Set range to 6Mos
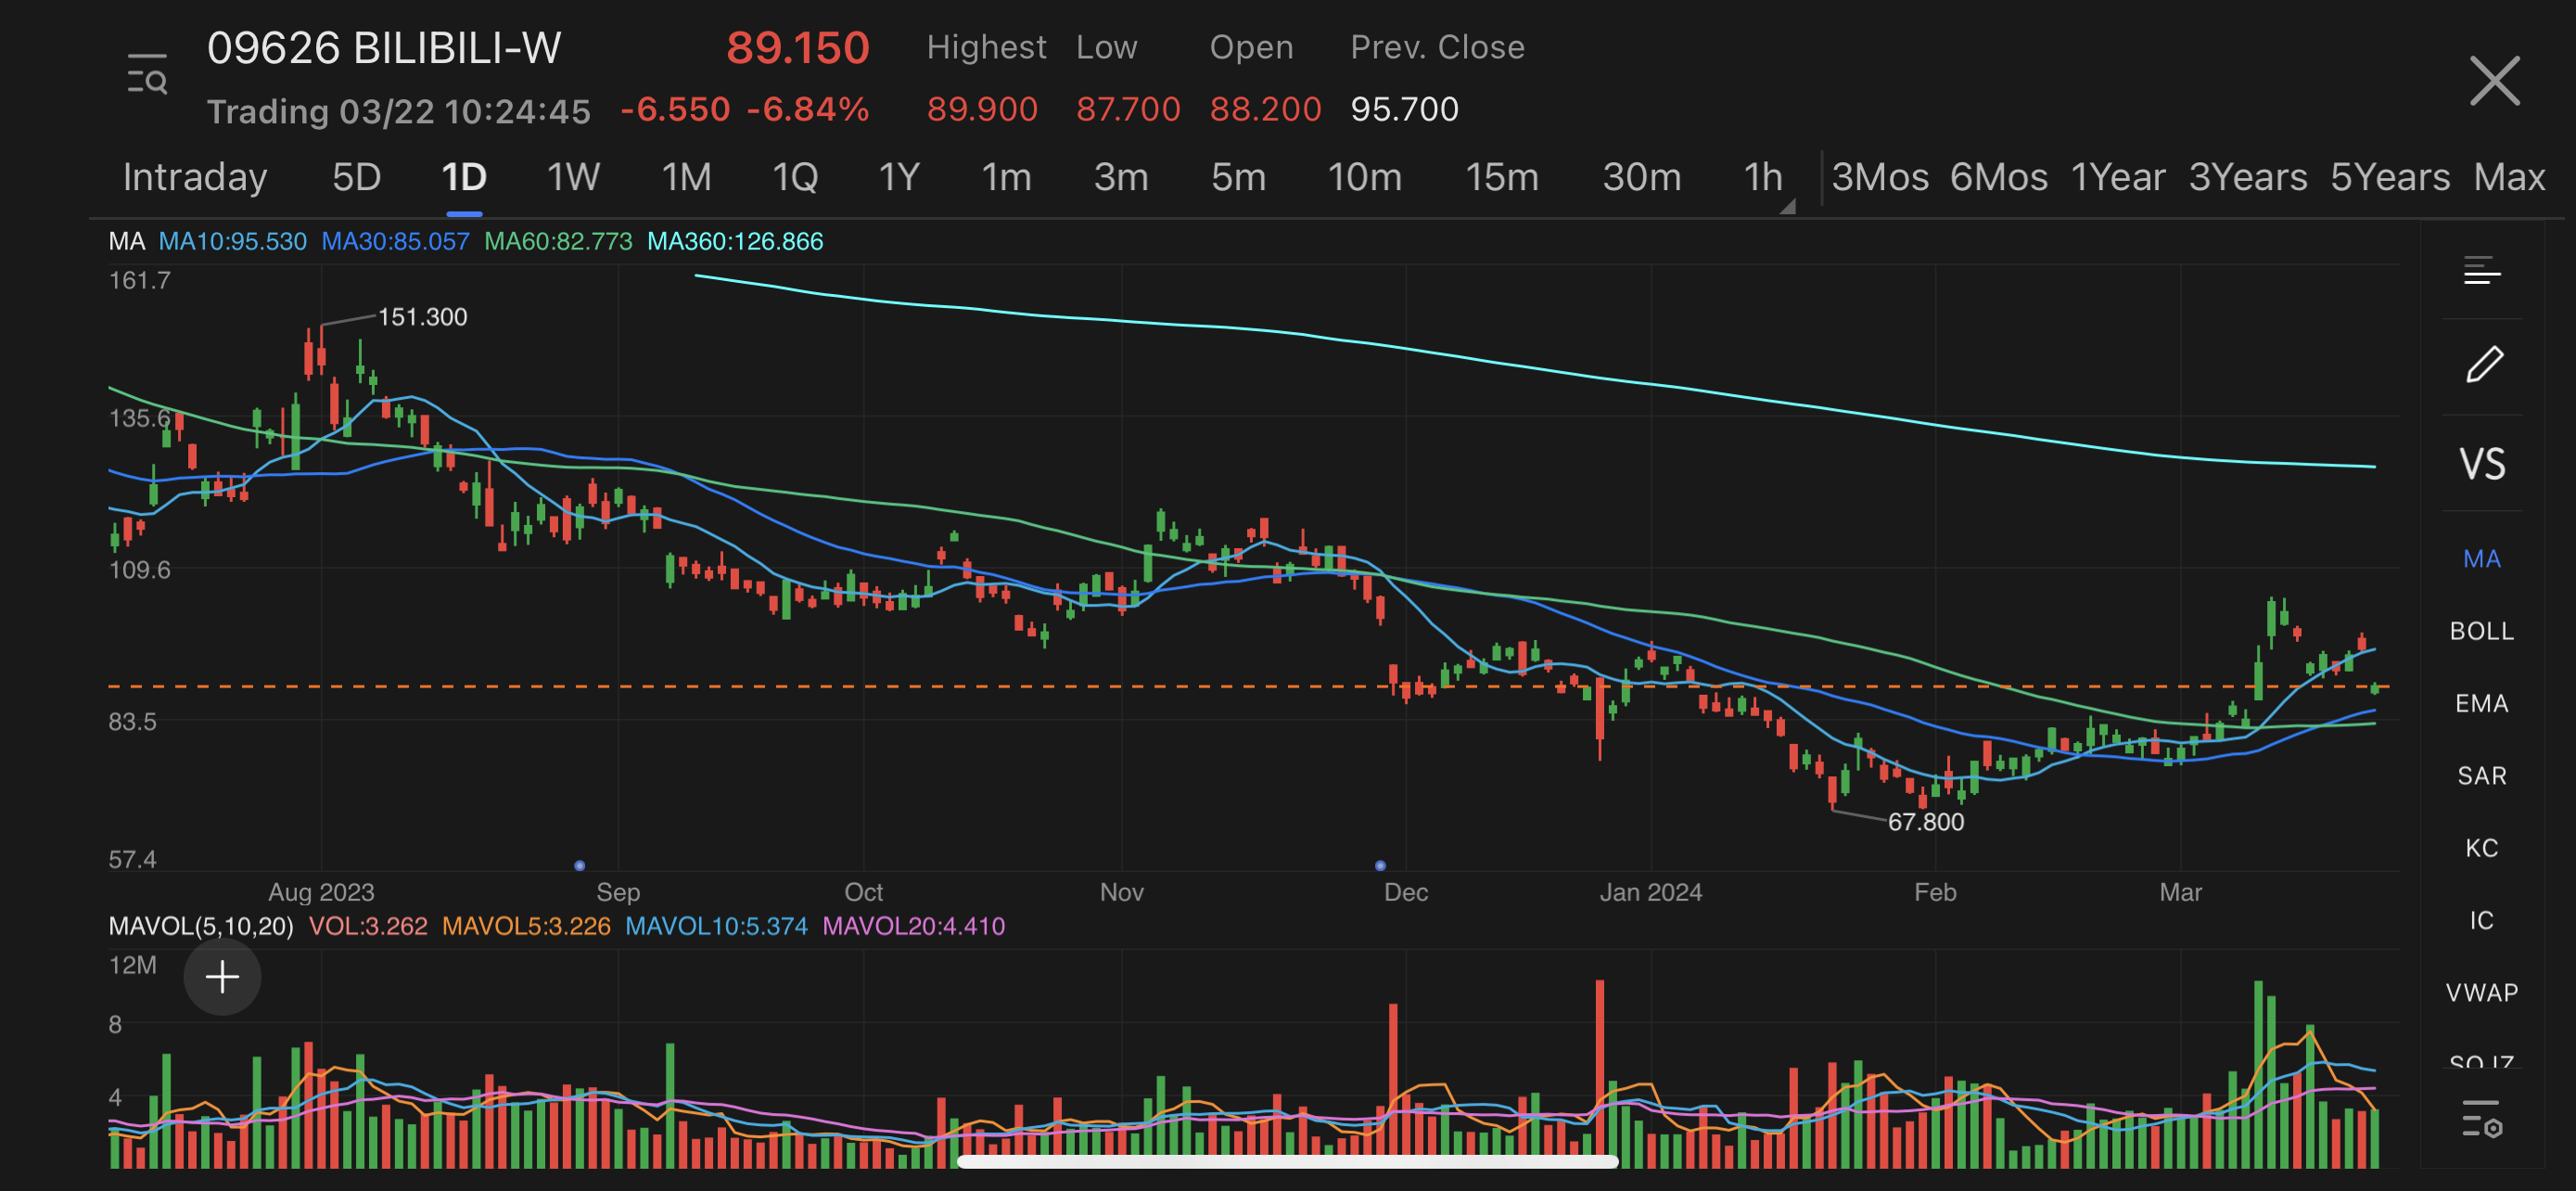The width and height of the screenshot is (2576, 1191). point(1998,177)
